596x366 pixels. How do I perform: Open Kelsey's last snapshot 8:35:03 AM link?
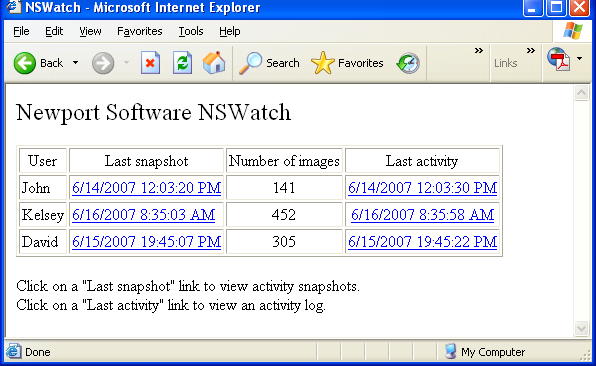point(143,215)
